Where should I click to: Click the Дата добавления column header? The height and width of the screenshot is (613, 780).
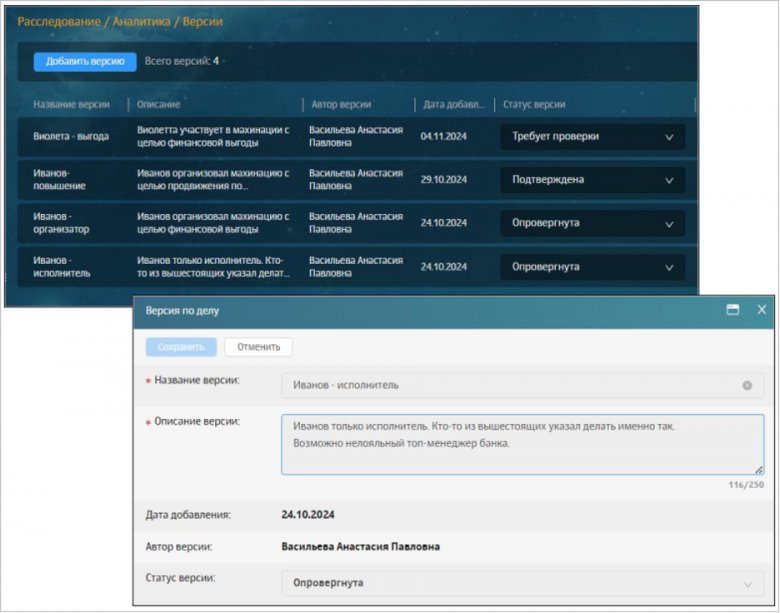(452, 104)
